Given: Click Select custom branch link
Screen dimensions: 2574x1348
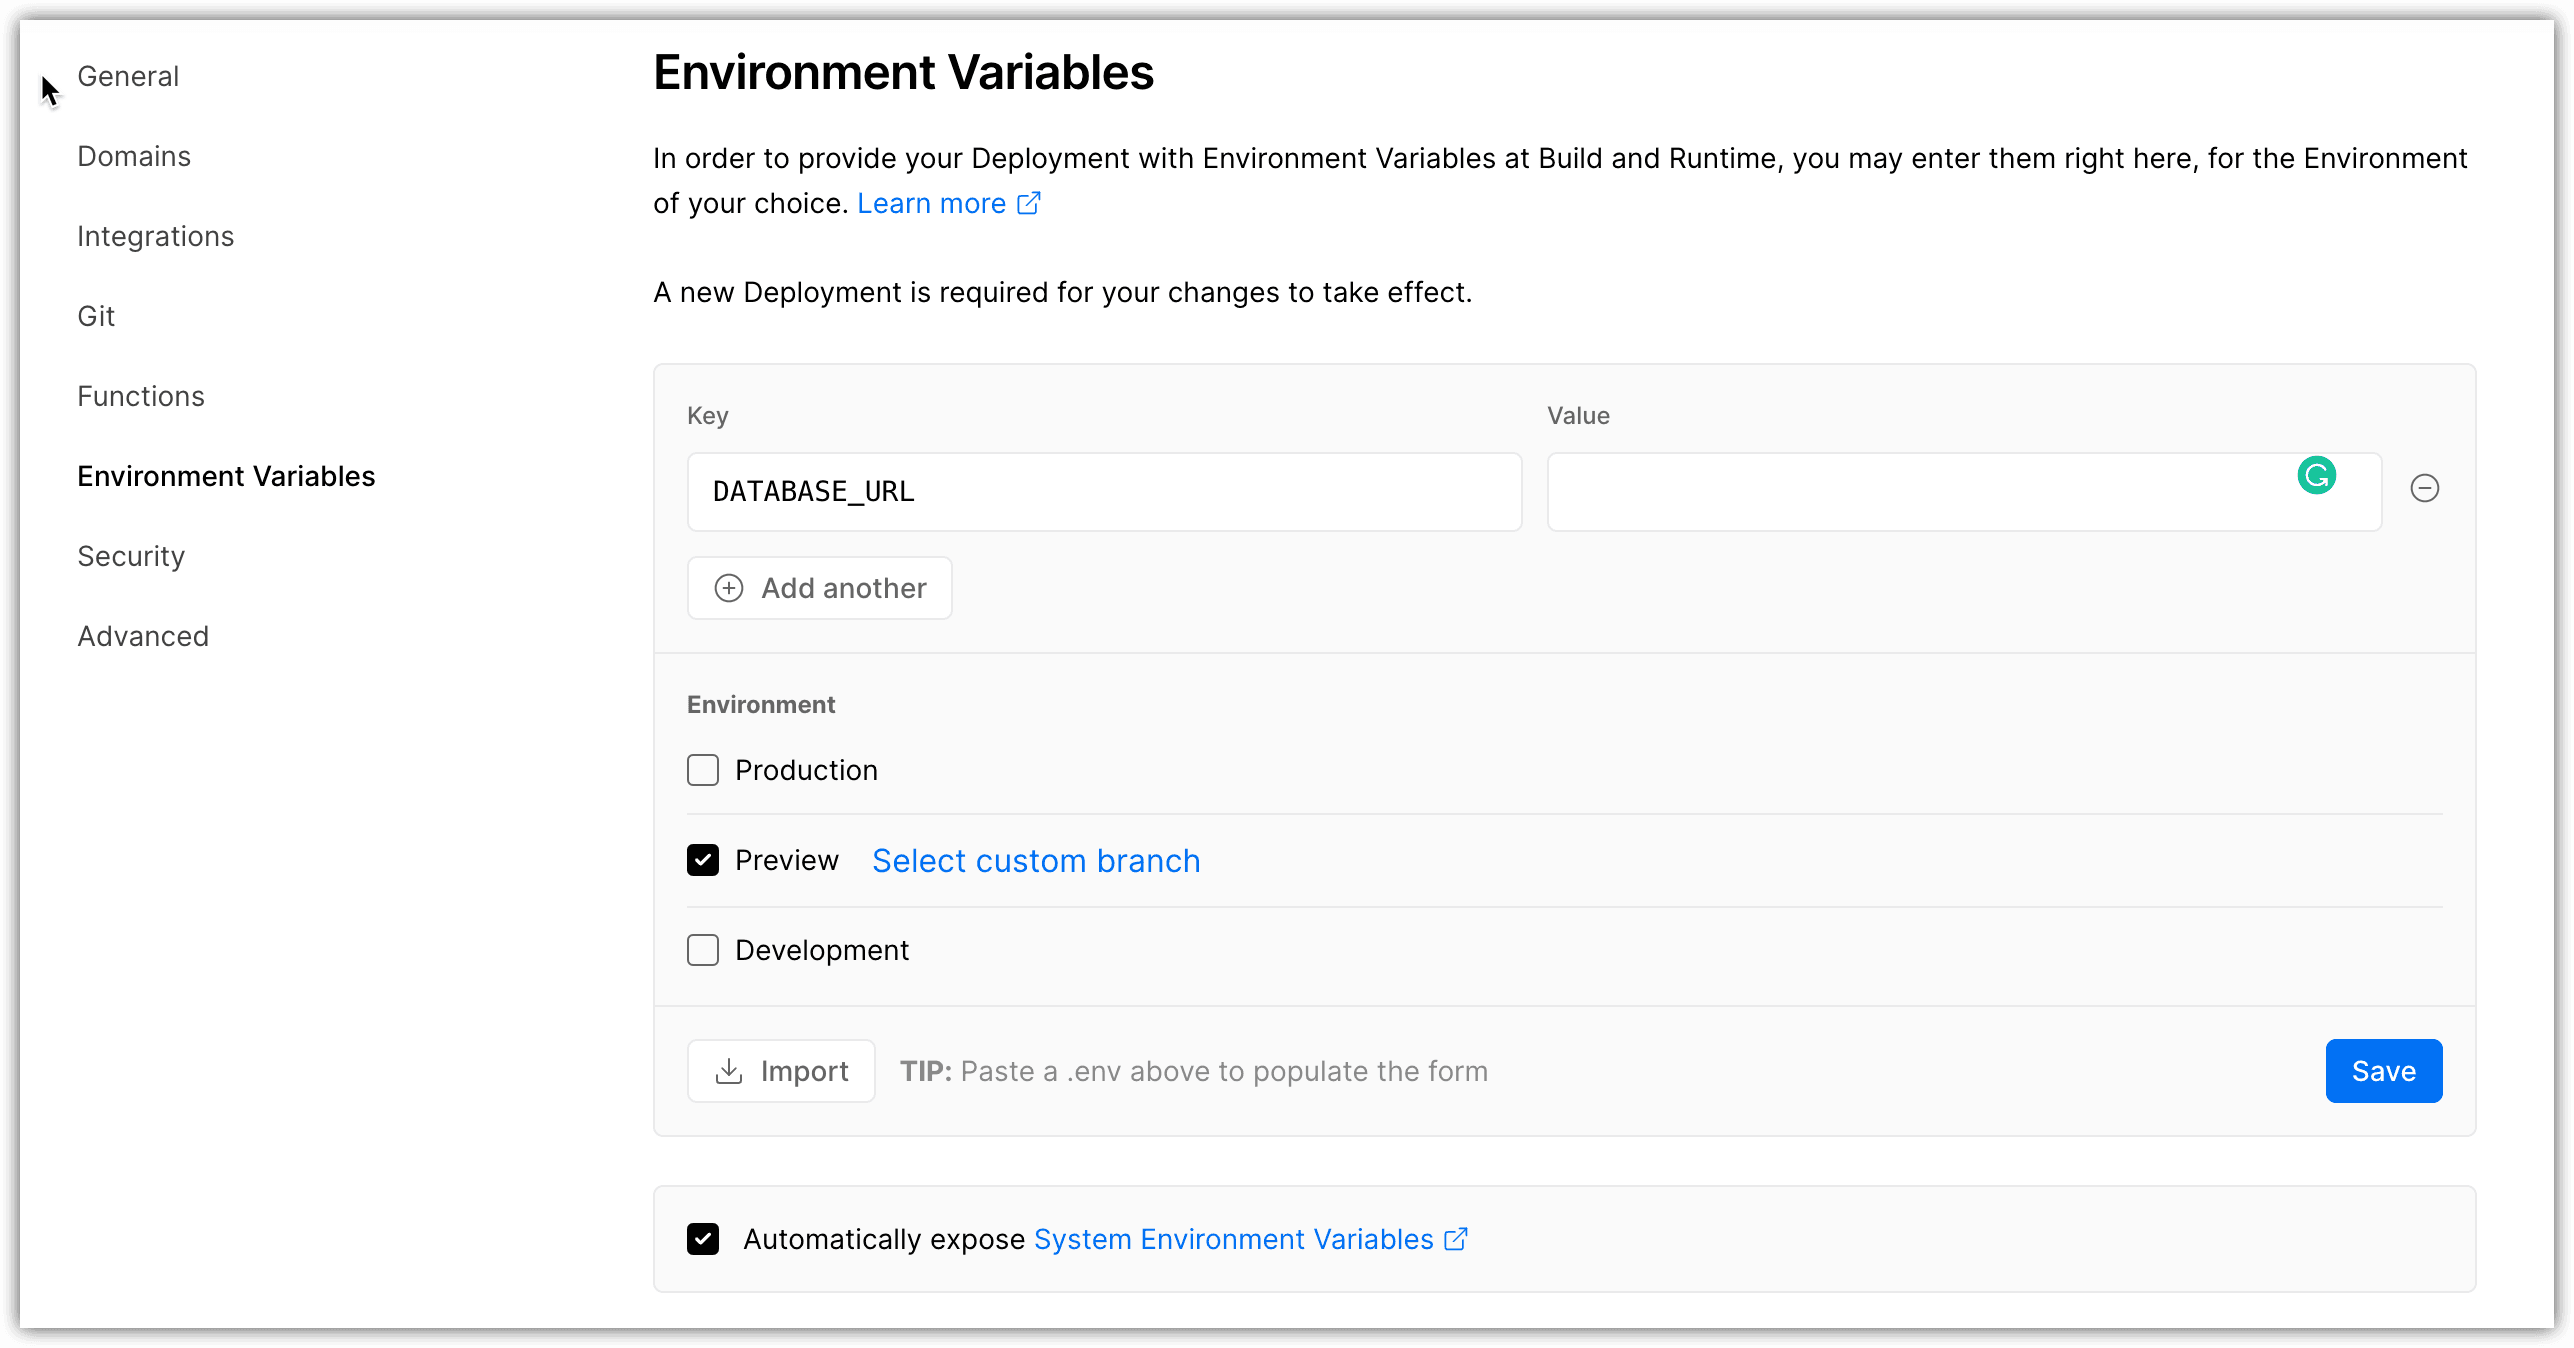Looking at the screenshot, I should click(1035, 860).
